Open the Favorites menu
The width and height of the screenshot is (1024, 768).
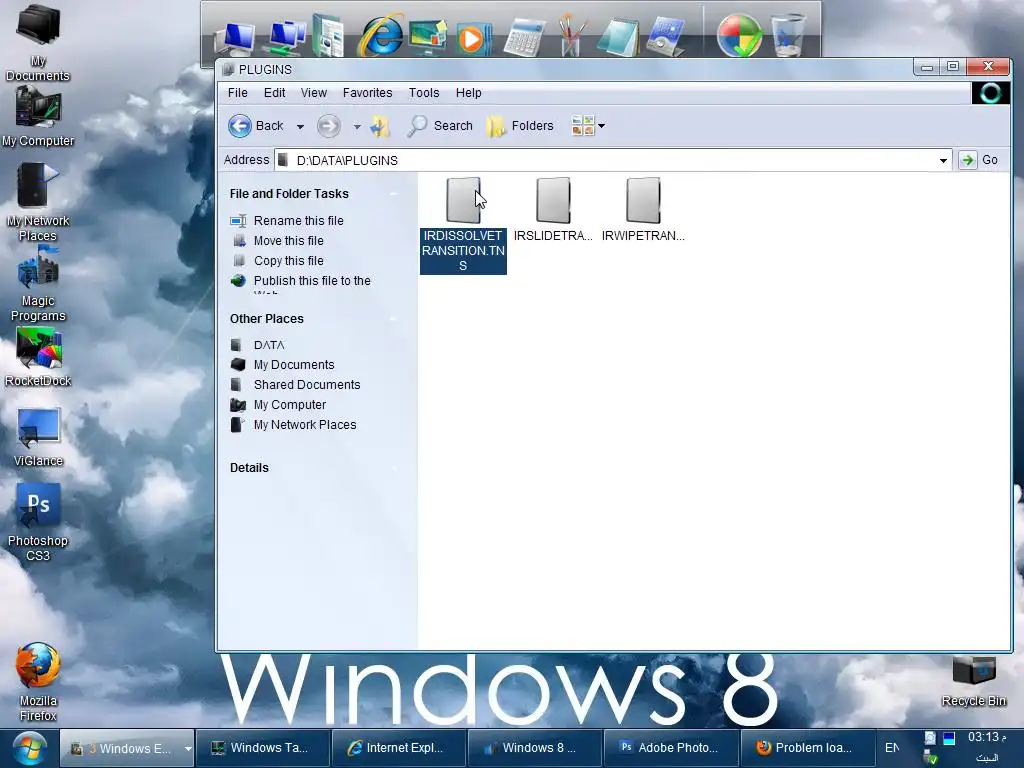368,93
